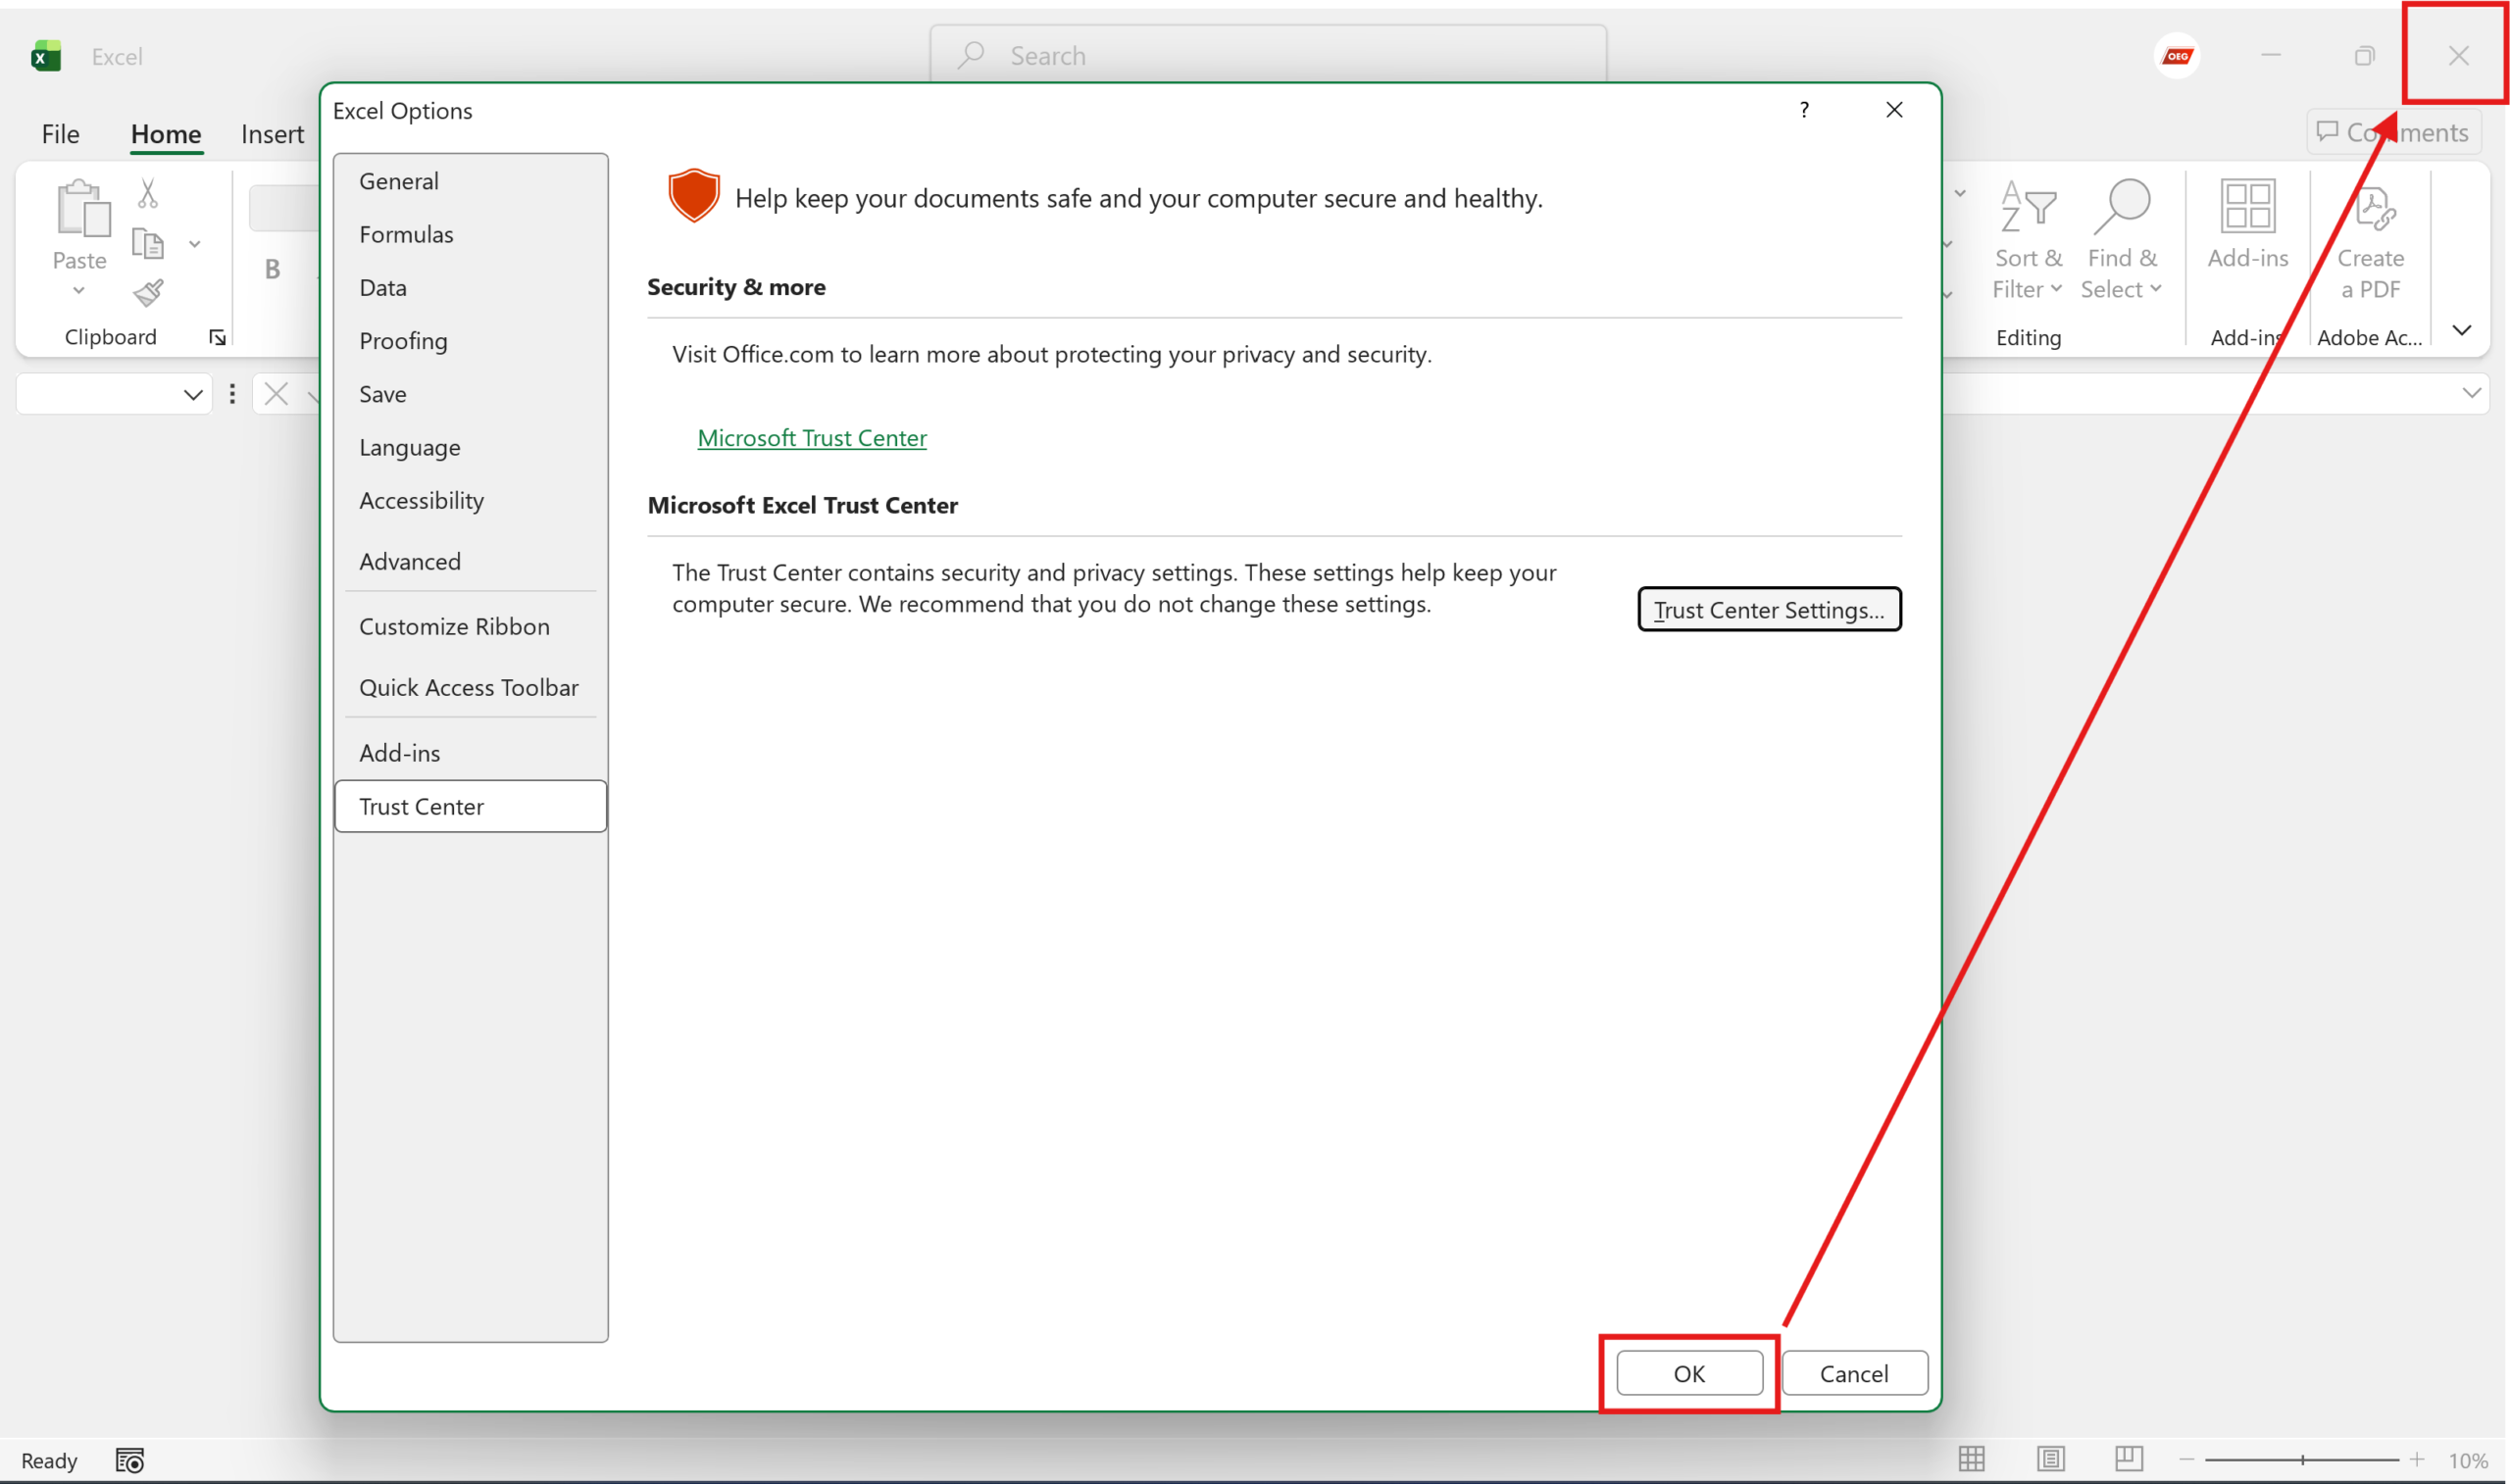Click the macro recording status bar icon
The height and width of the screenshot is (1484, 2510).
click(130, 1461)
